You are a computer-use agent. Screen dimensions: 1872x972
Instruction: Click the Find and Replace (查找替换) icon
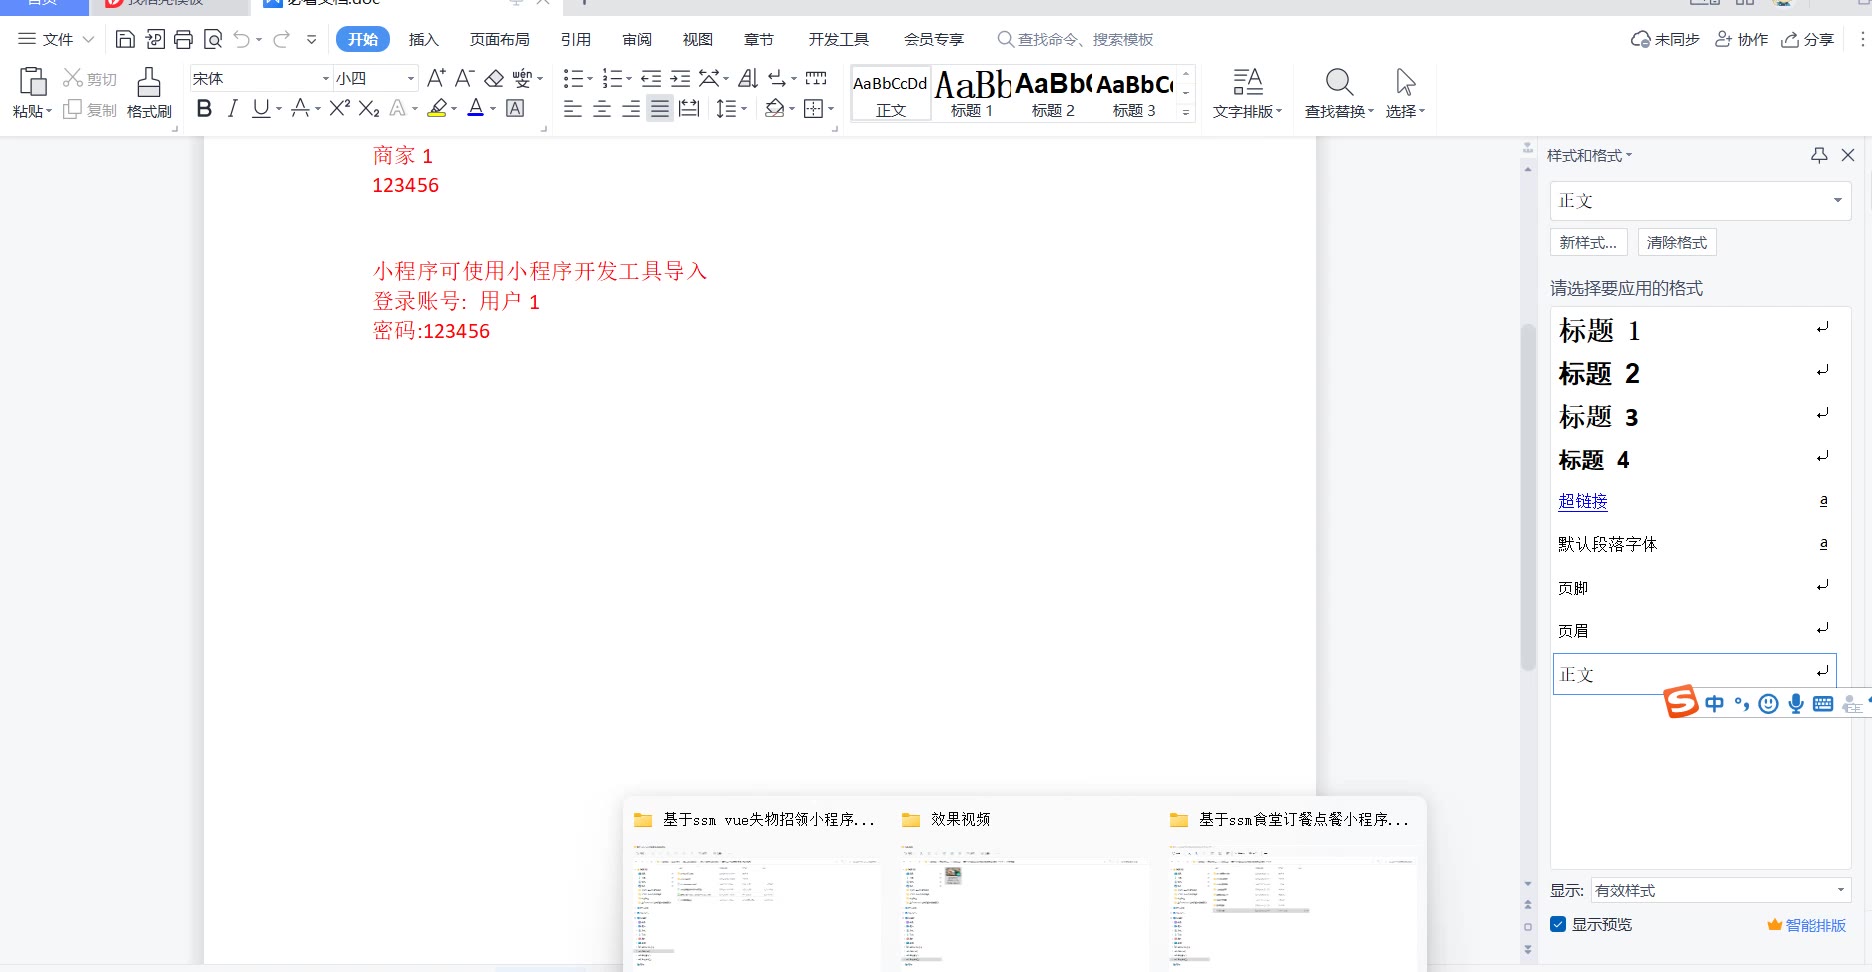coord(1338,92)
